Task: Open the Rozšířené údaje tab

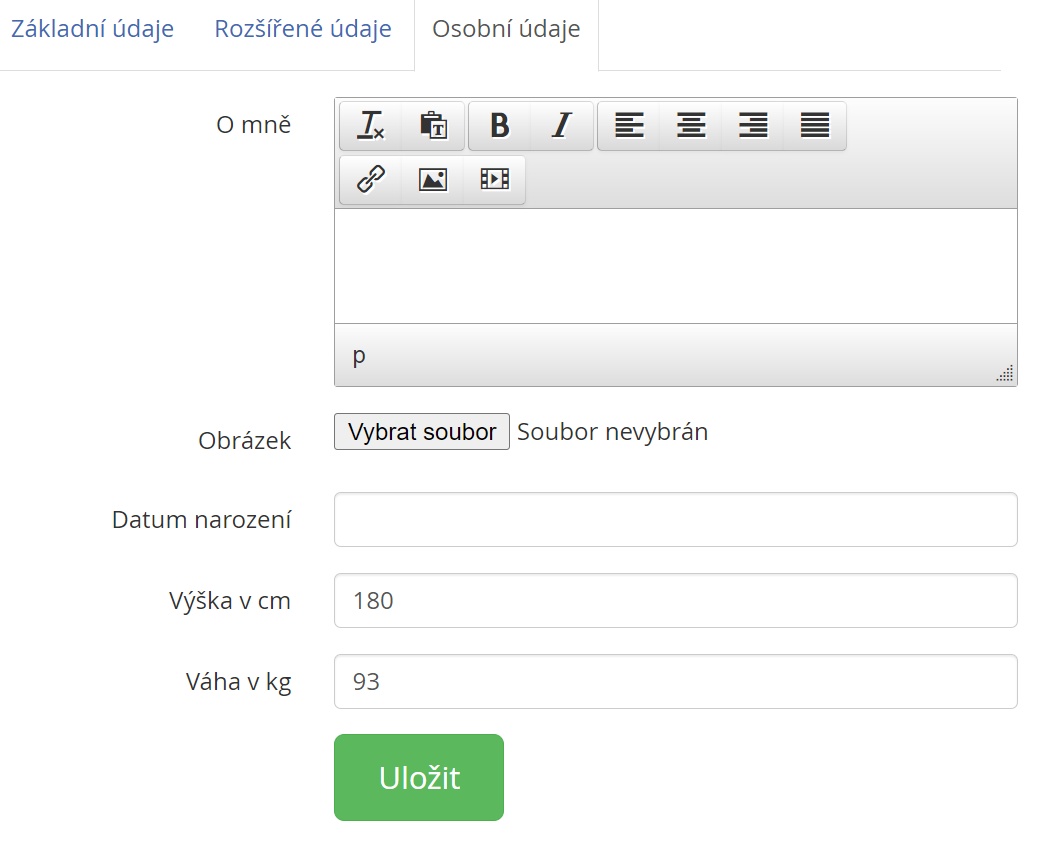Action: pyautogui.click(x=303, y=29)
